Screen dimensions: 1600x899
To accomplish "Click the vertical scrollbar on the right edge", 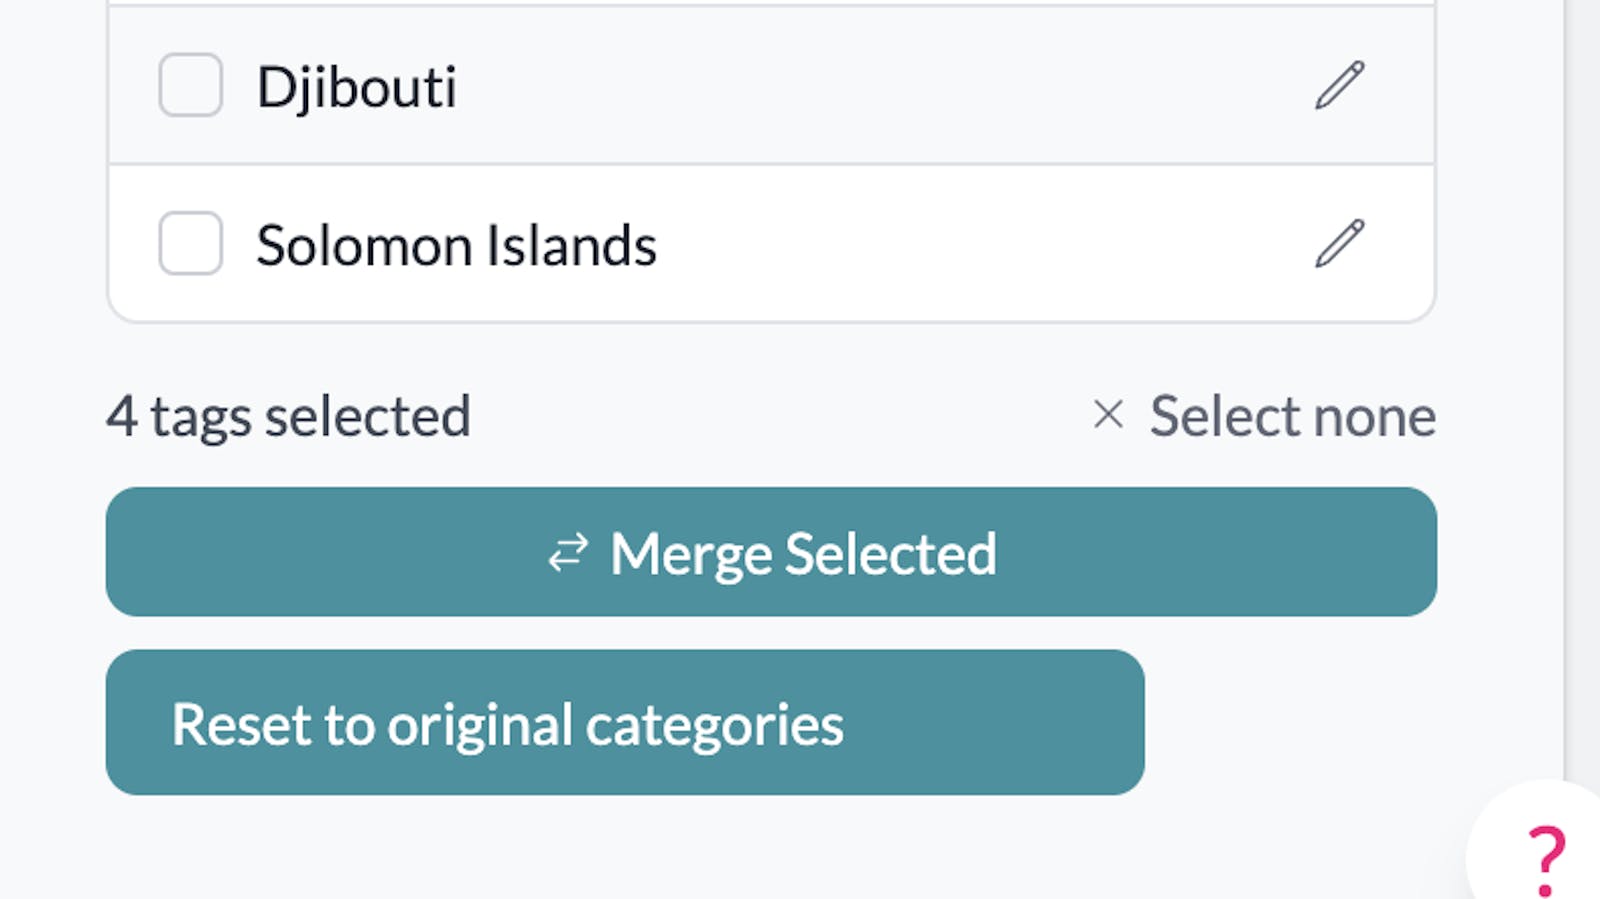I will [x=1581, y=400].
